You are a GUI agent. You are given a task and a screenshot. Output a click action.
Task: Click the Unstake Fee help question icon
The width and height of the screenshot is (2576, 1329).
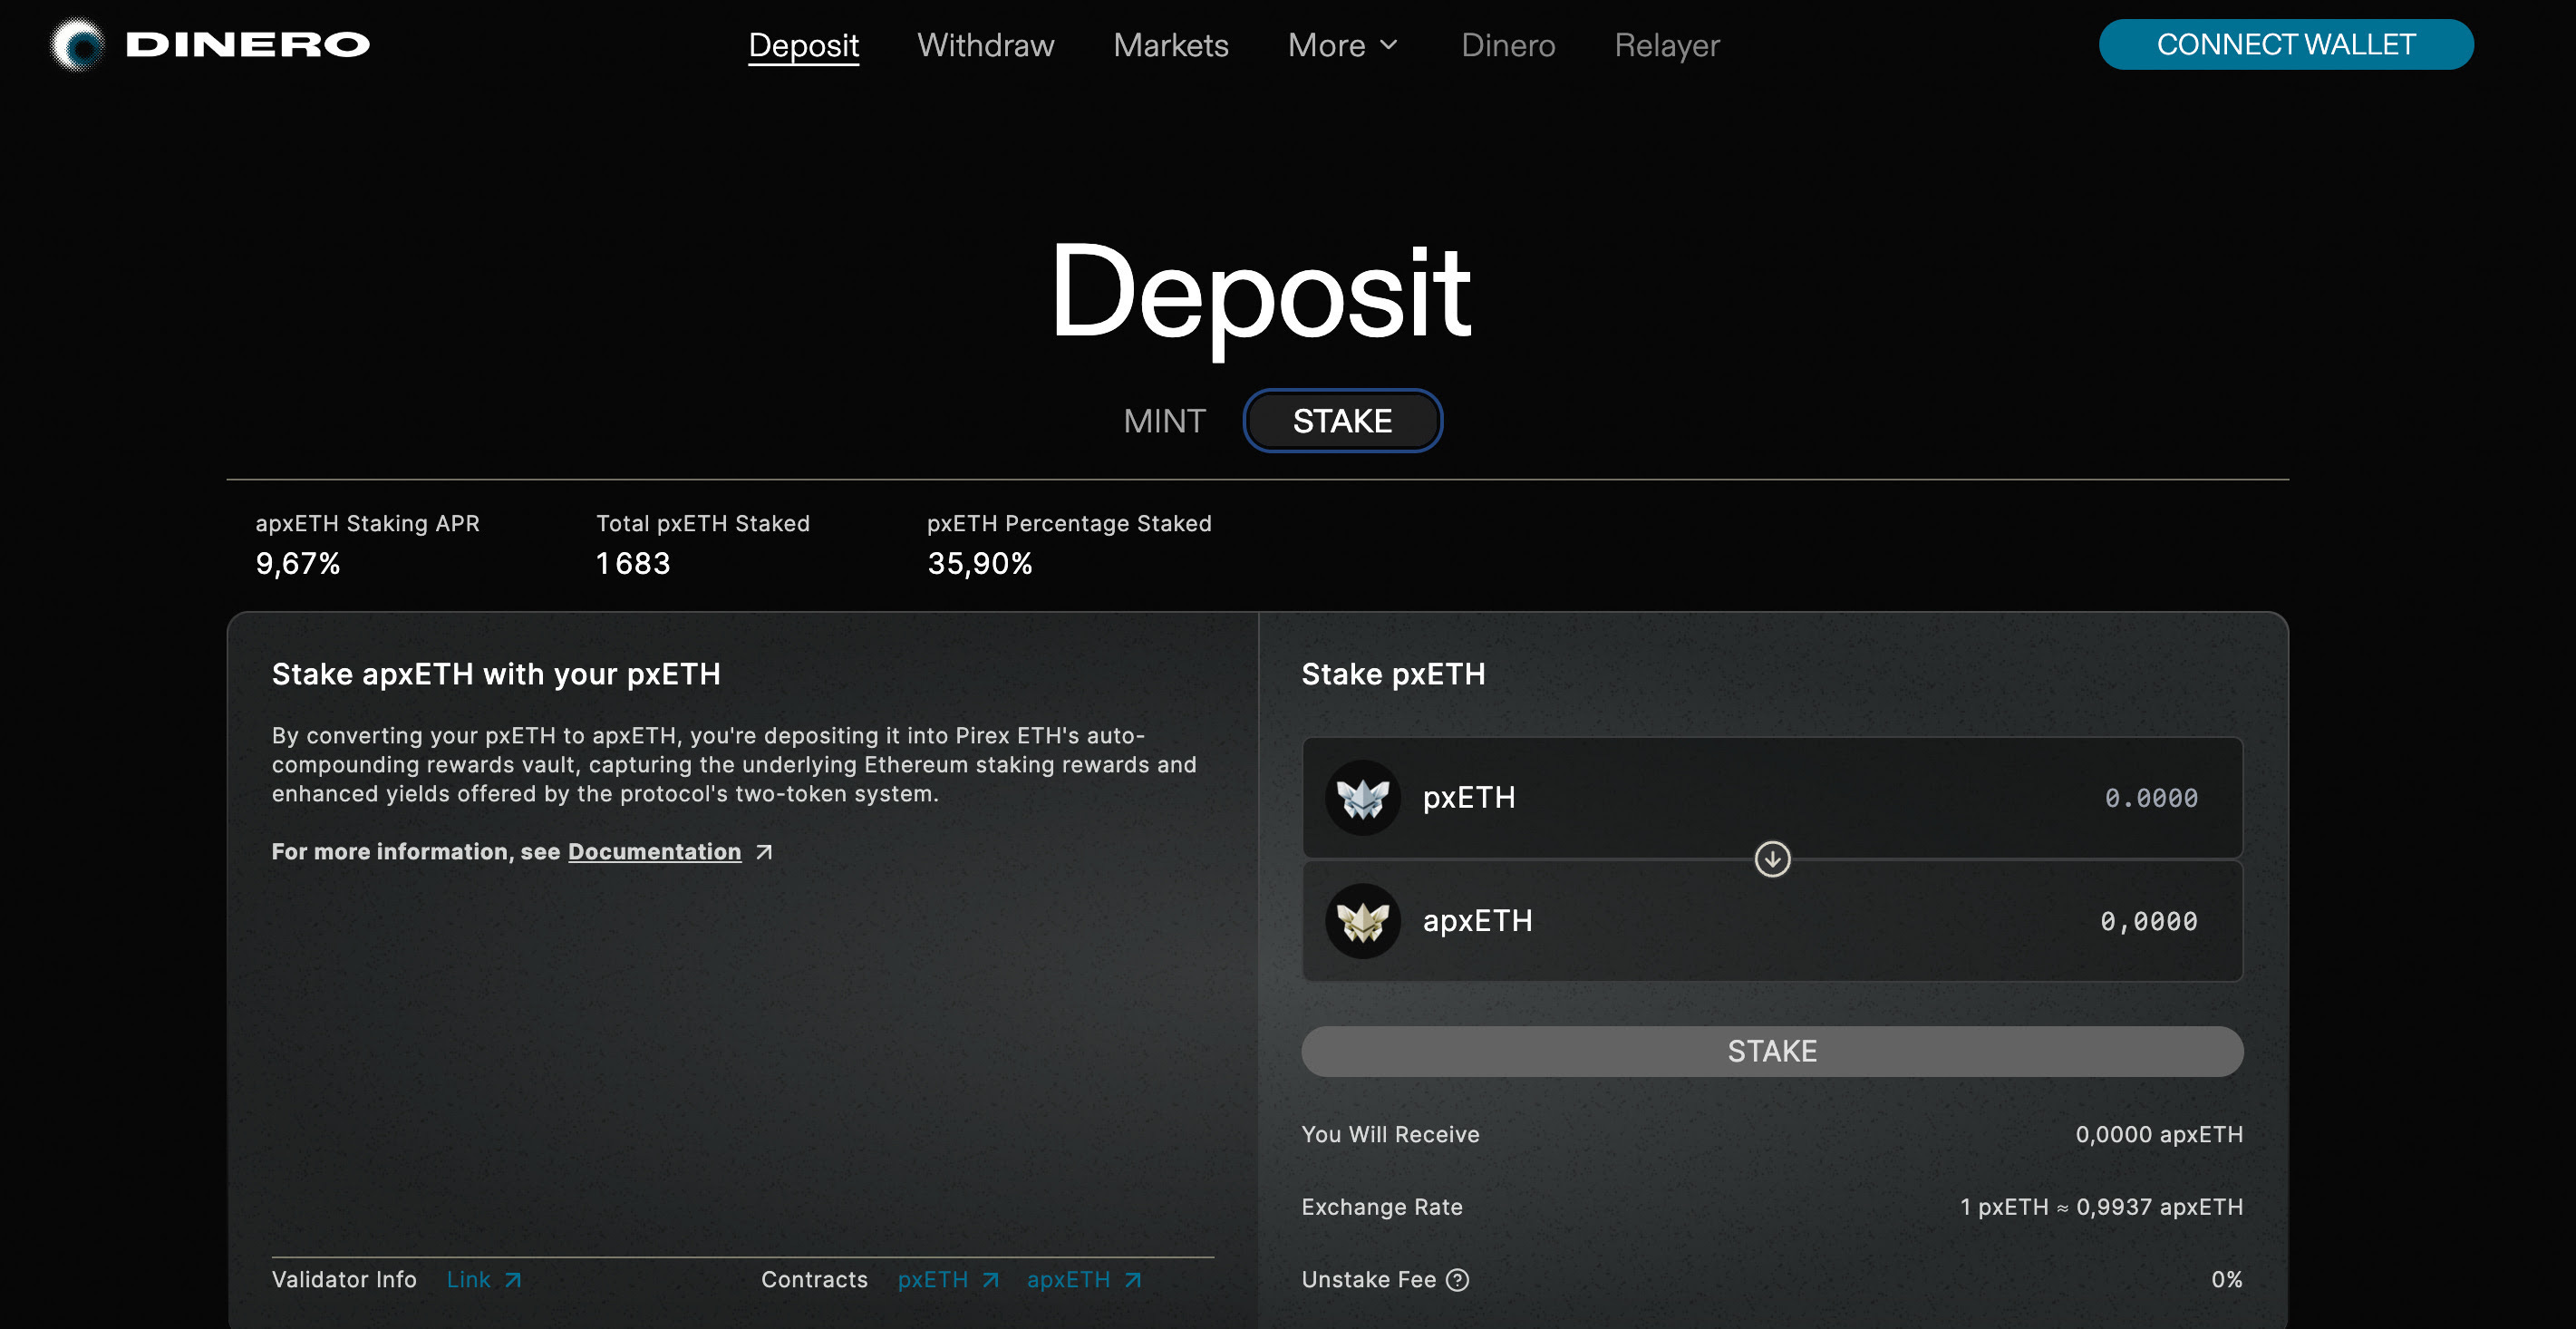pyautogui.click(x=1457, y=1279)
